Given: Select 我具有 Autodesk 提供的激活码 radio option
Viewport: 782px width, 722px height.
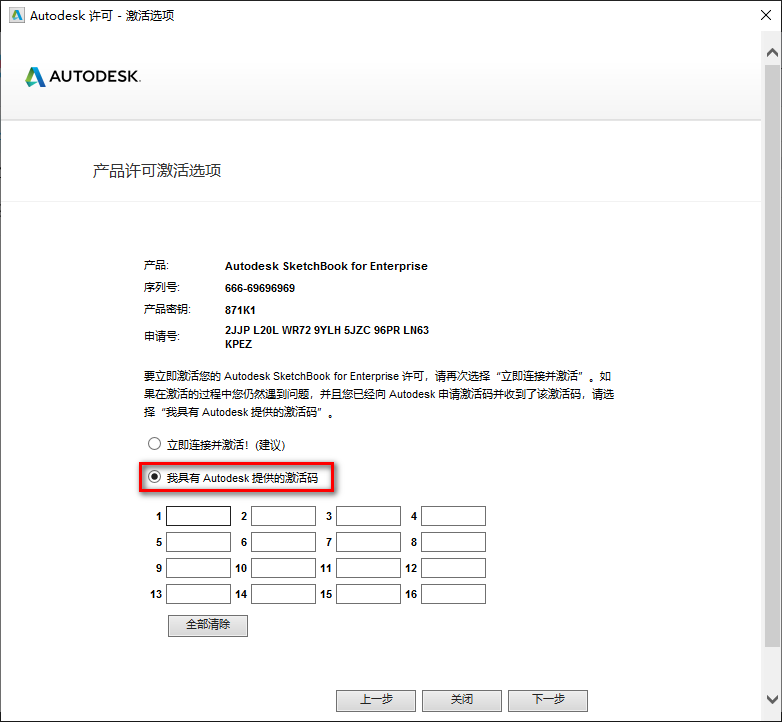Looking at the screenshot, I should tap(154, 478).
